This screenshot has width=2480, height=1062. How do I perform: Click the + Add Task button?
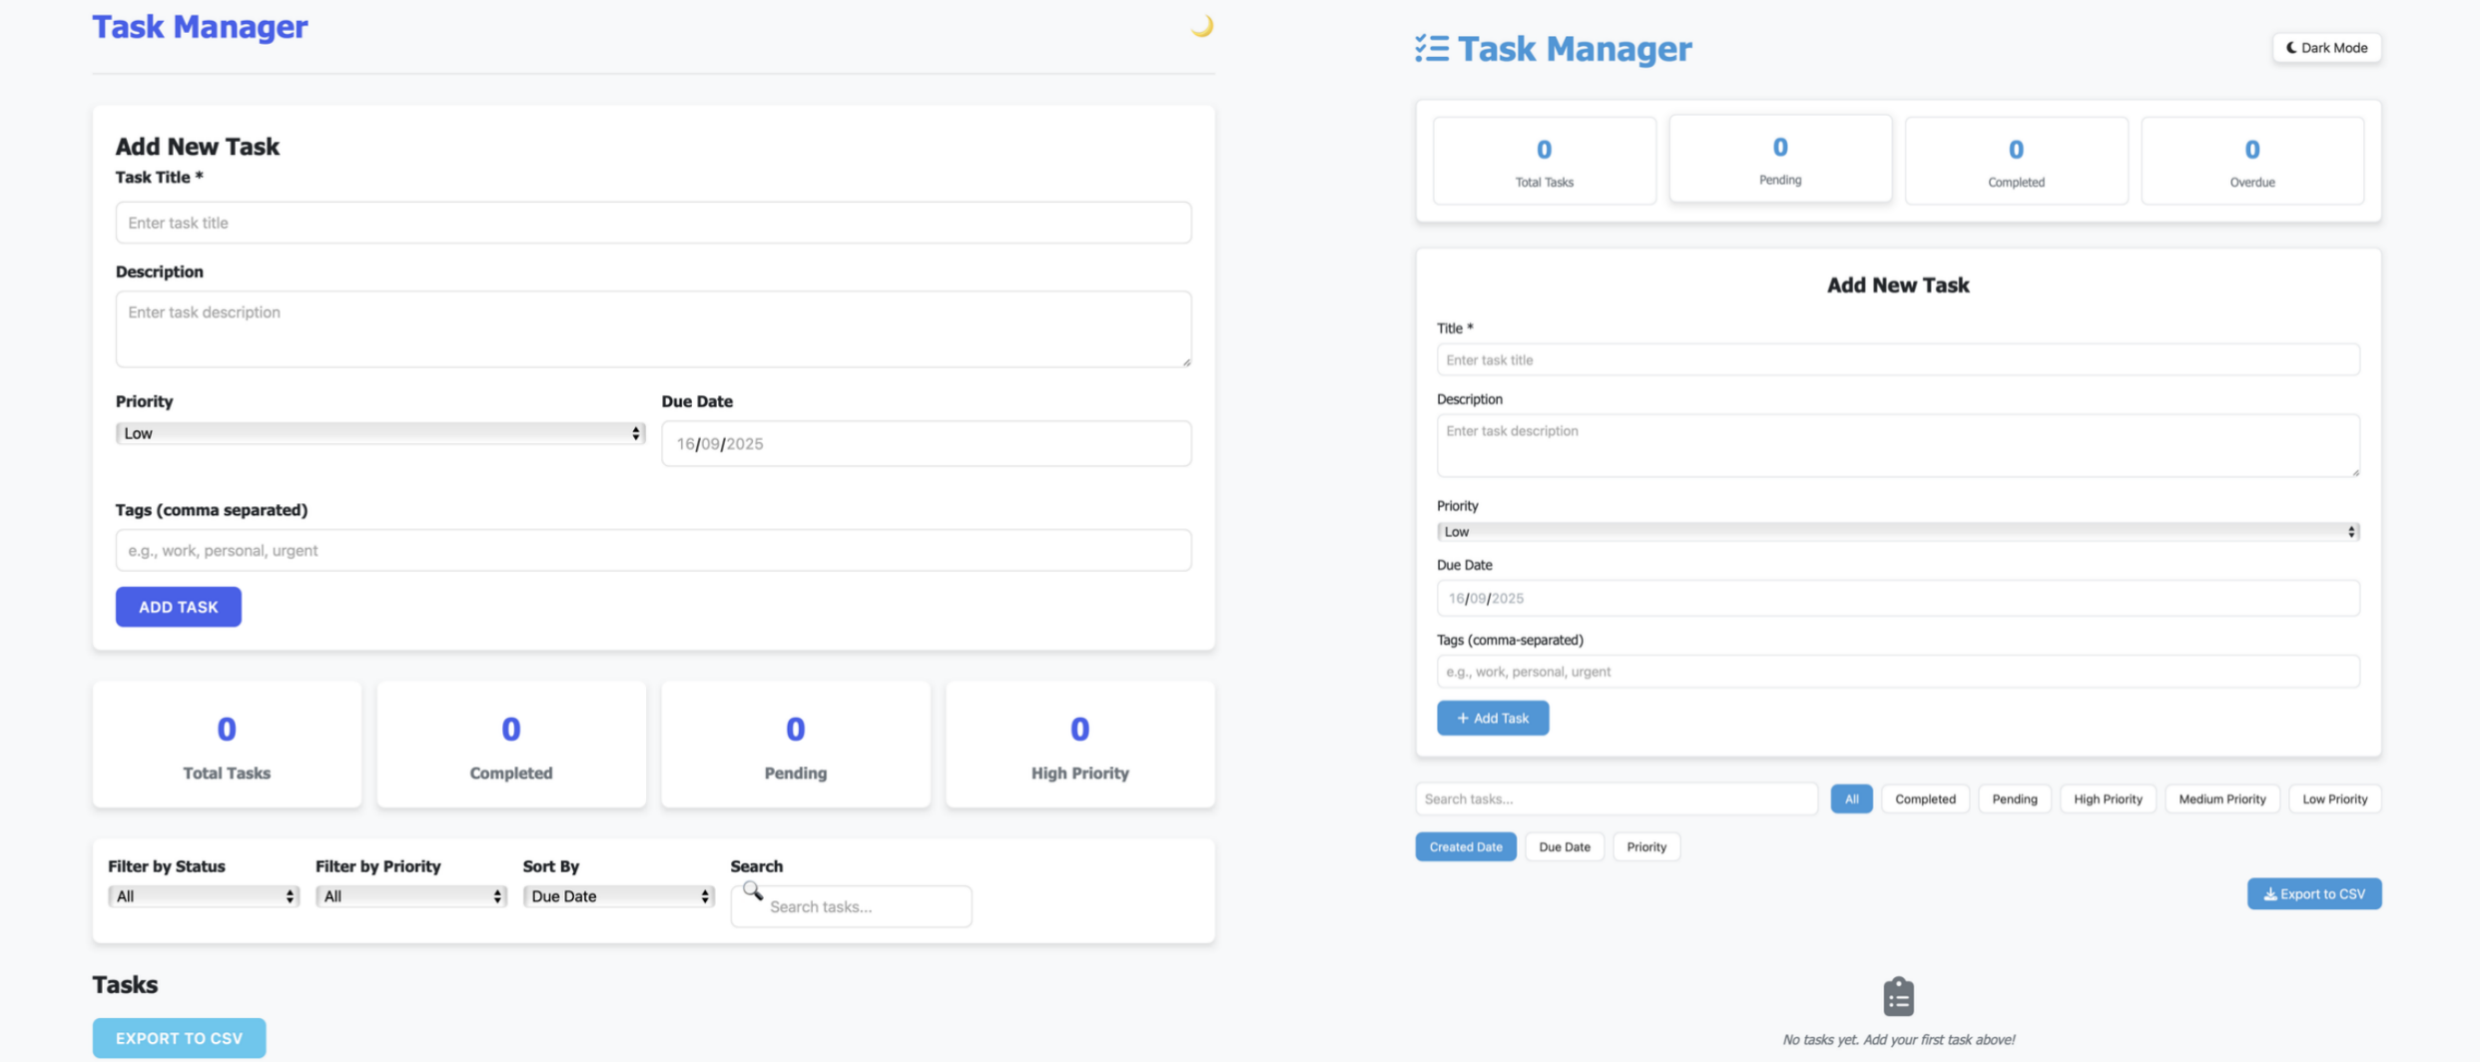coord(1492,718)
